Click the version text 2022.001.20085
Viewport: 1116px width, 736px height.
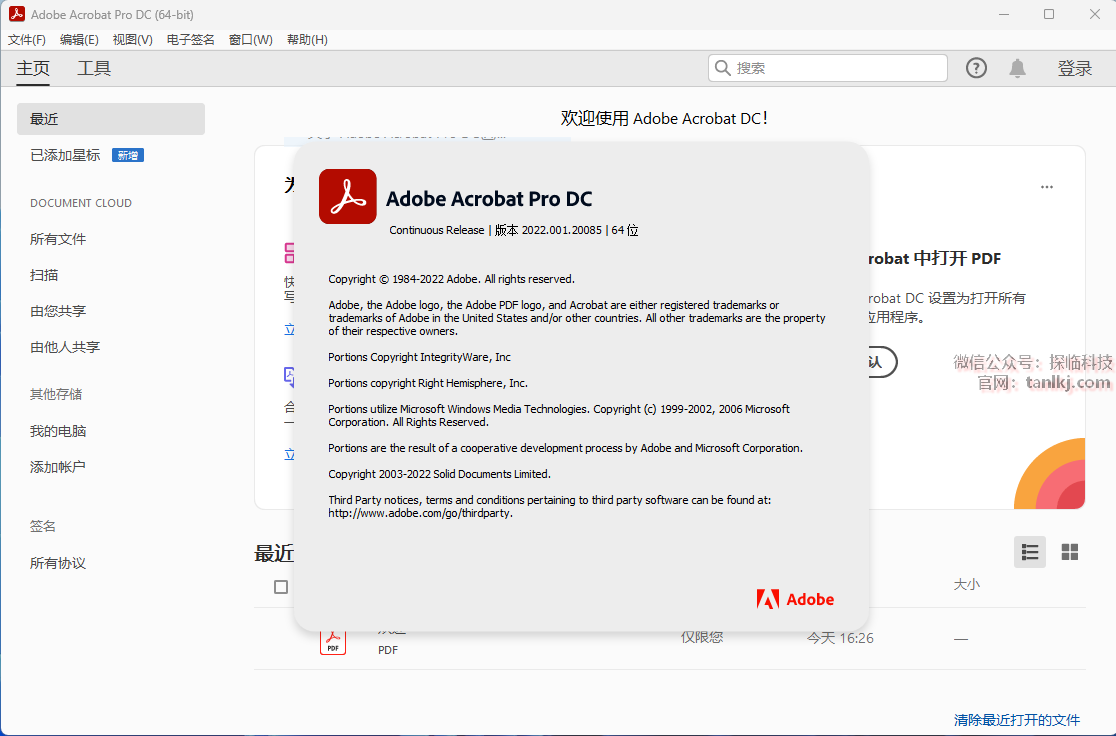[562, 230]
